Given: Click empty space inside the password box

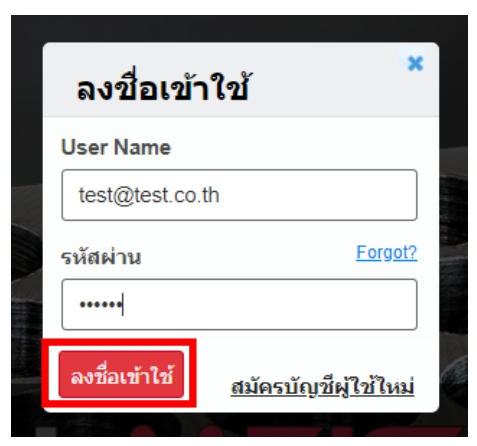Looking at the screenshot, I should (267, 304).
